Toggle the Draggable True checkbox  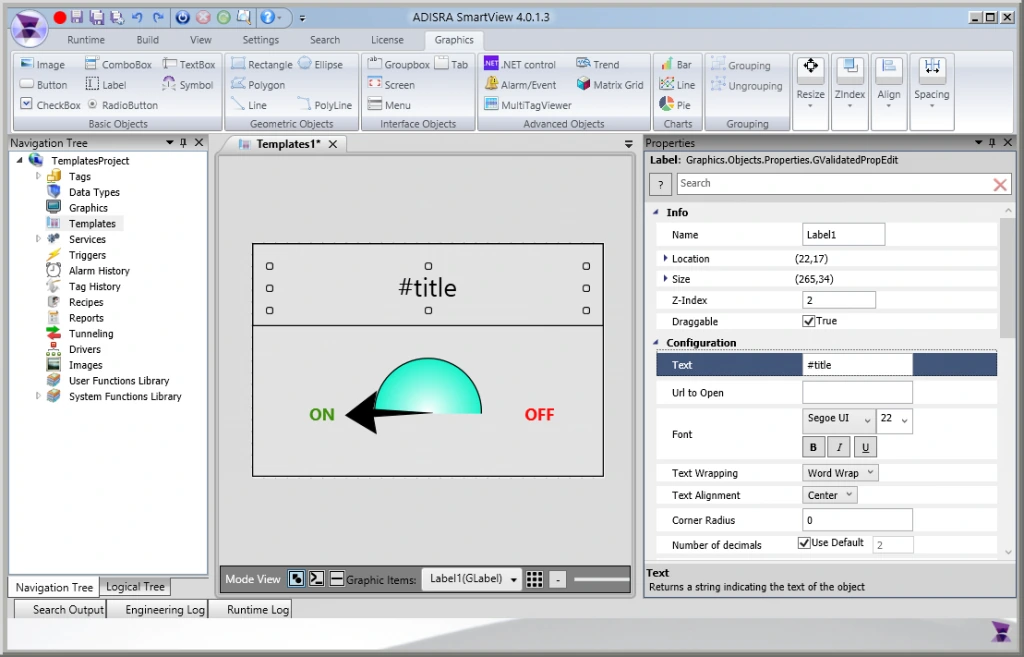pyautogui.click(x=808, y=321)
